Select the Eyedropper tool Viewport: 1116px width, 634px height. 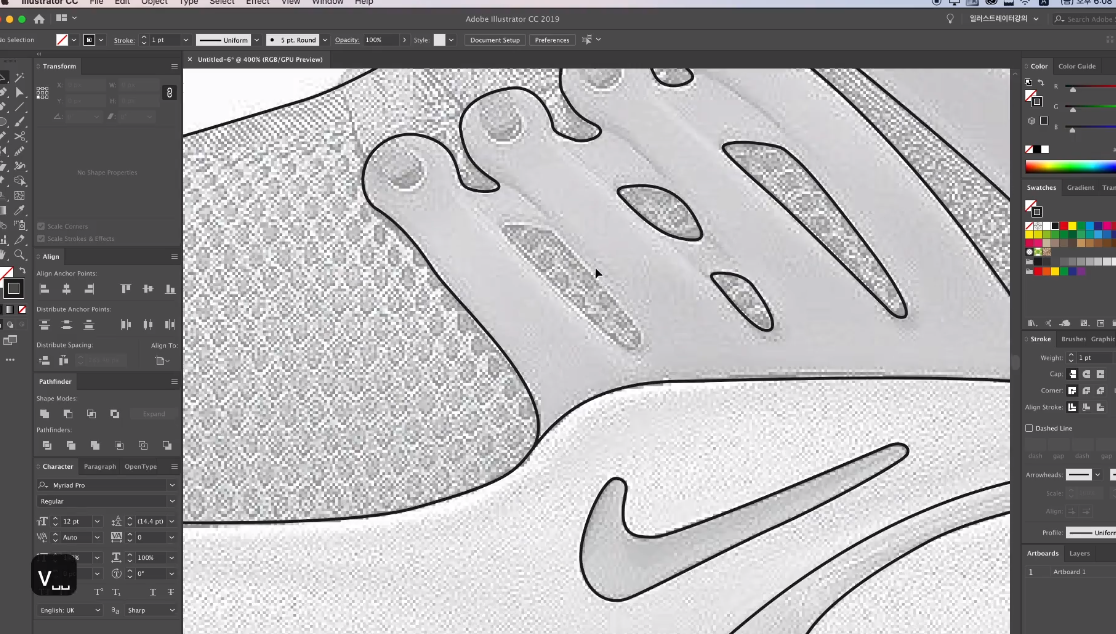(19, 211)
